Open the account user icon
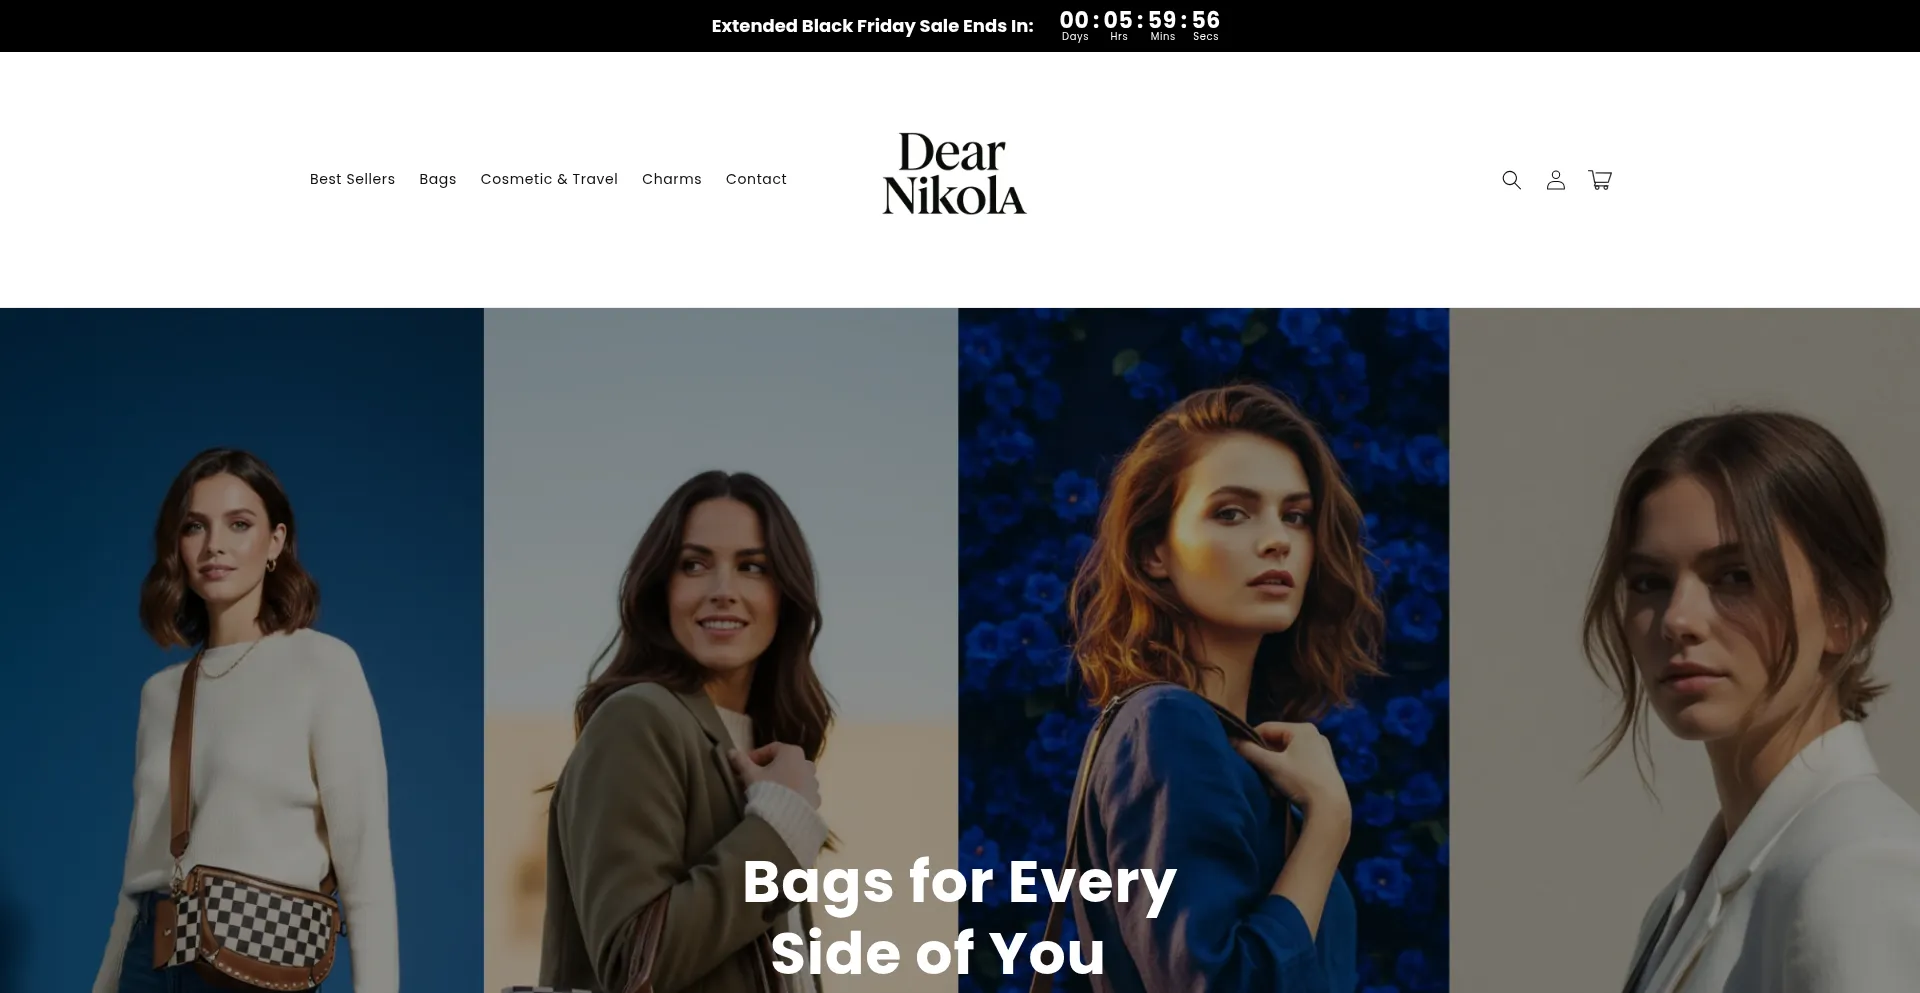This screenshot has width=1920, height=993. click(1555, 180)
